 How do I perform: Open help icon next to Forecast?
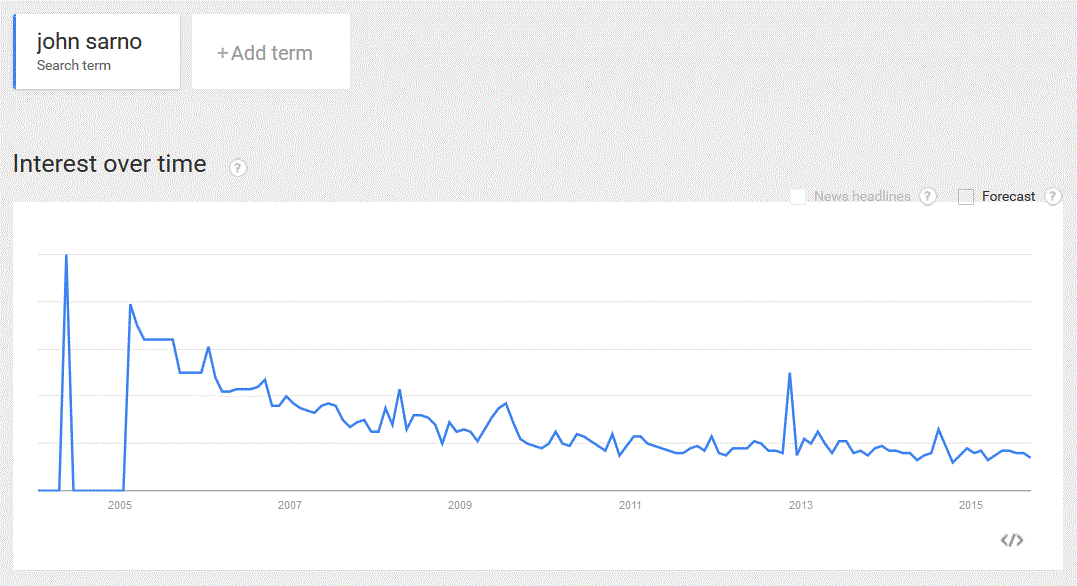(1052, 196)
